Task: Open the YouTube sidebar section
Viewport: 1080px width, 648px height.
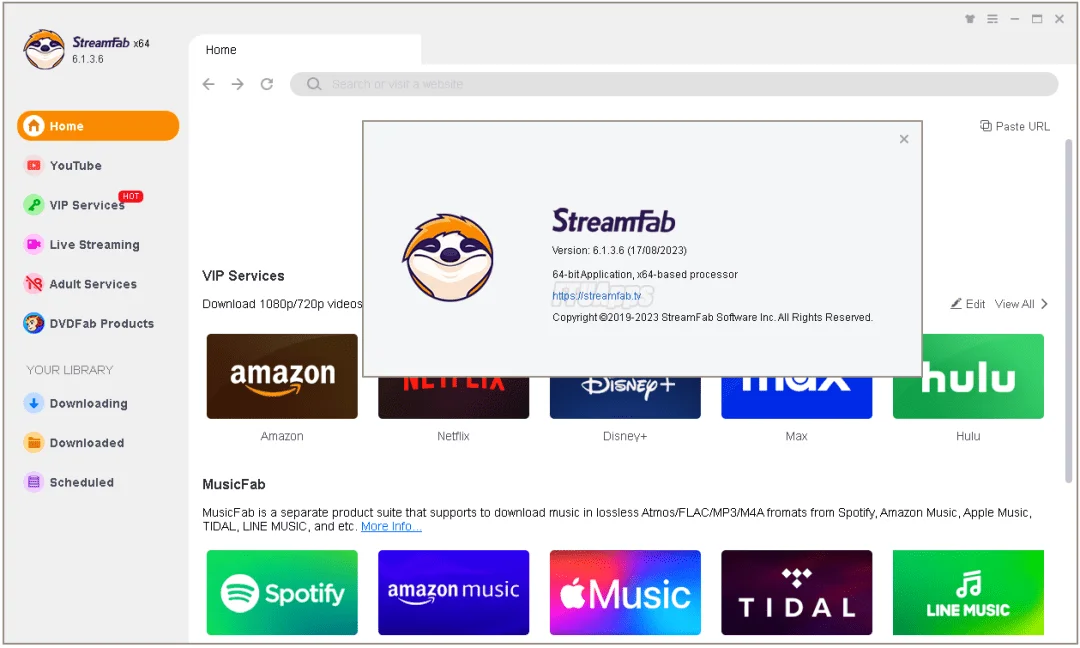Action: pos(98,165)
